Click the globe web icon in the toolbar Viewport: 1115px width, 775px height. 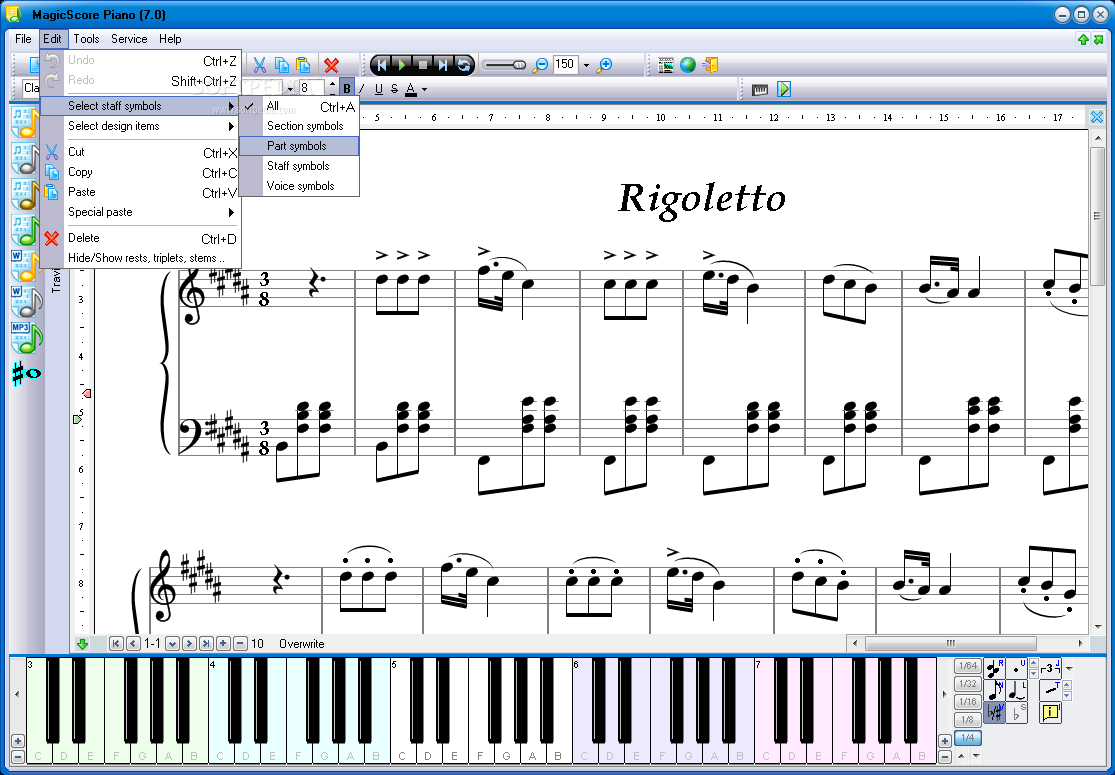(688, 65)
